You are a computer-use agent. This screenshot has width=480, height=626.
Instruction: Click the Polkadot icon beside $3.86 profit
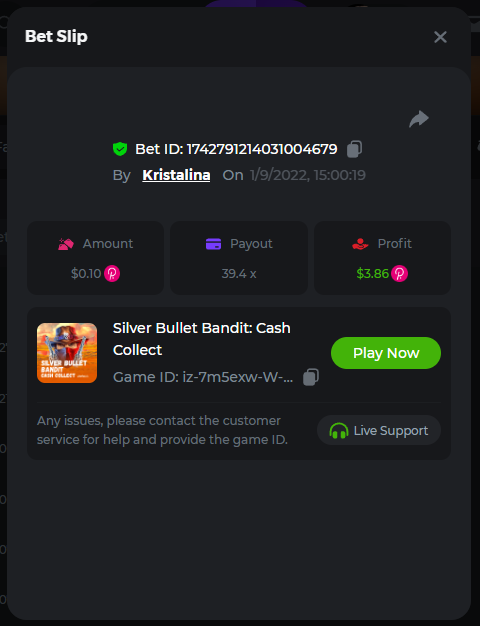[399, 273]
